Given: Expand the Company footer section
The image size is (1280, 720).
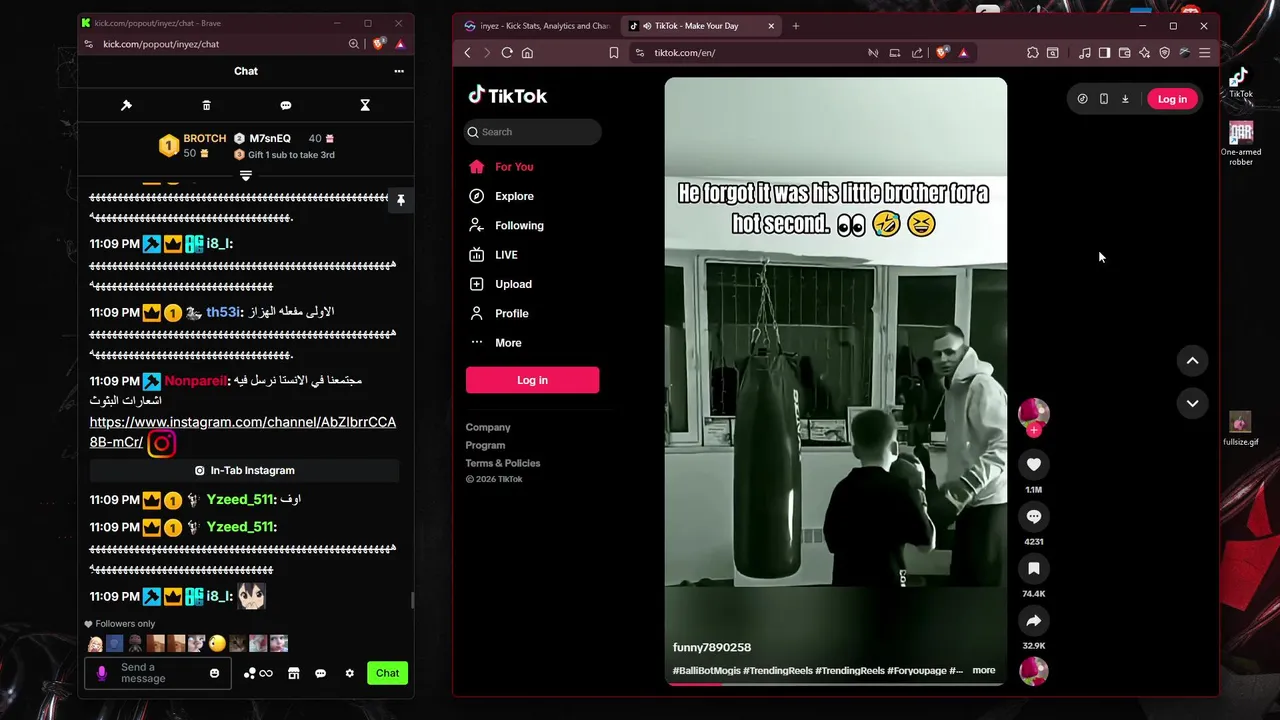Looking at the screenshot, I should tap(488, 427).
